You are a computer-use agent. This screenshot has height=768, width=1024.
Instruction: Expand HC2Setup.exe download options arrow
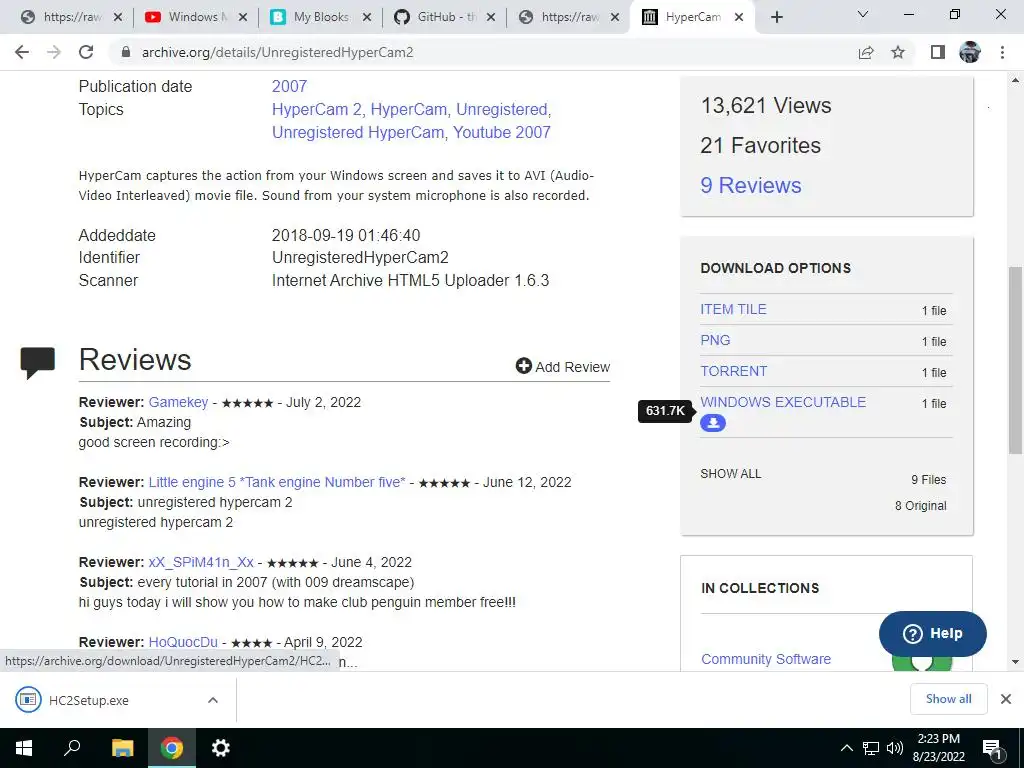click(213, 700)
